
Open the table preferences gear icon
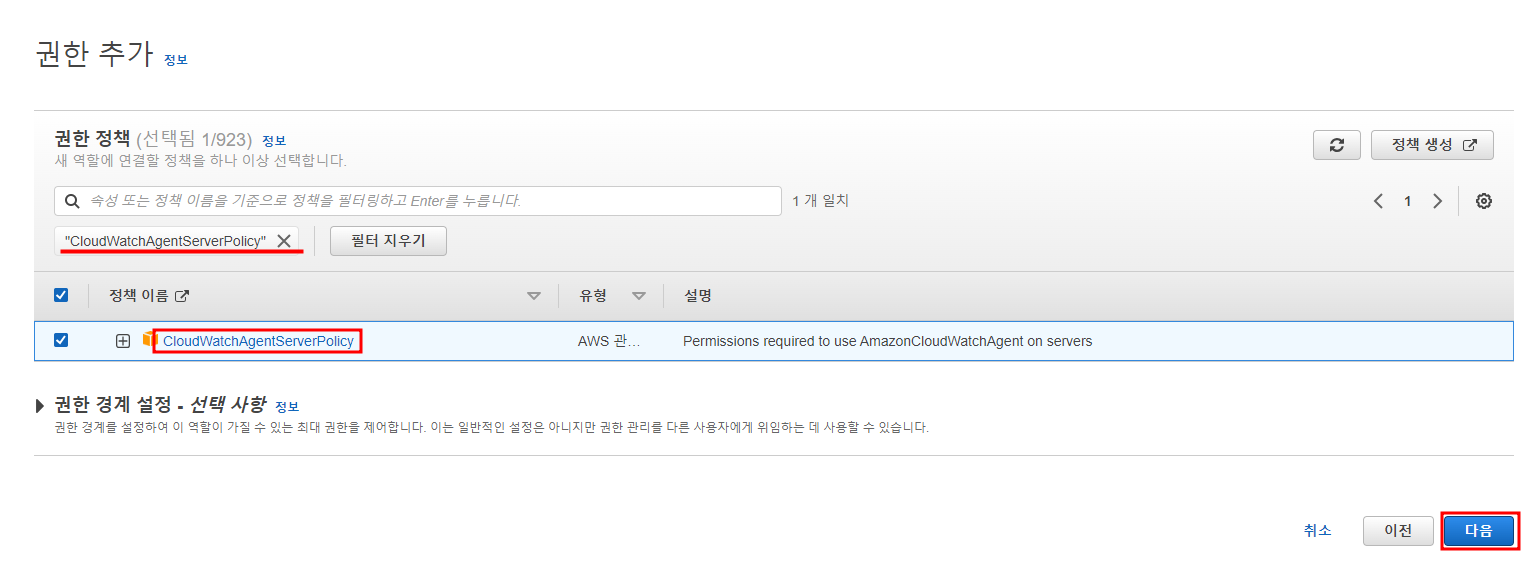(x=1484, y=201)
